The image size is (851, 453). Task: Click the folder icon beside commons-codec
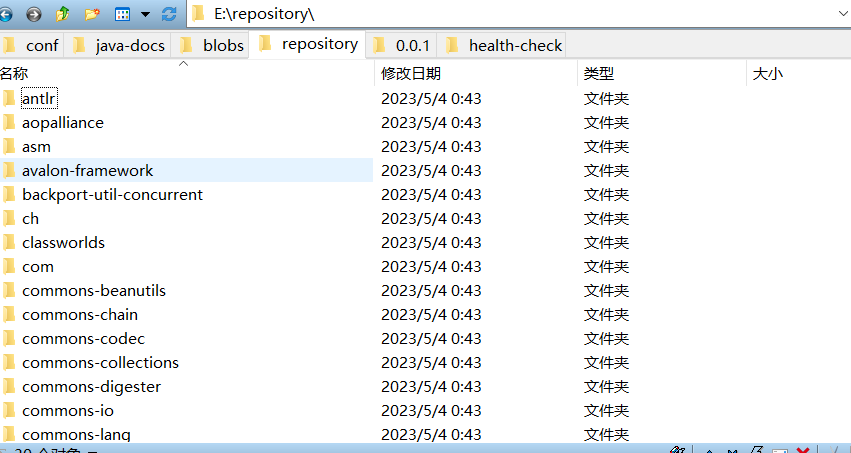pos(9,338)
